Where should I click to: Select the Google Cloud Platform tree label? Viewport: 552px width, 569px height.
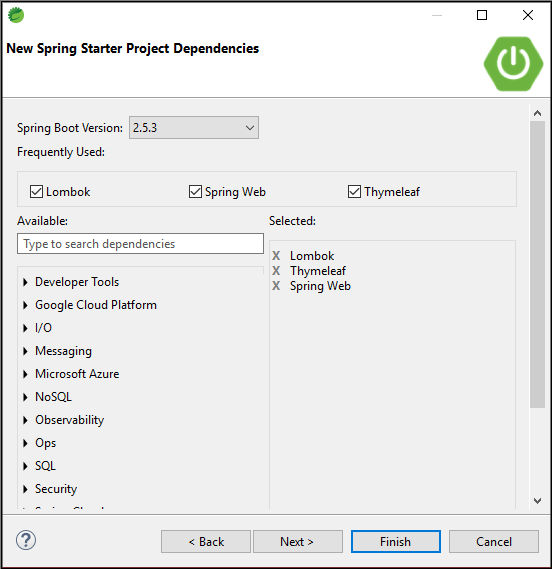[96, 305]
